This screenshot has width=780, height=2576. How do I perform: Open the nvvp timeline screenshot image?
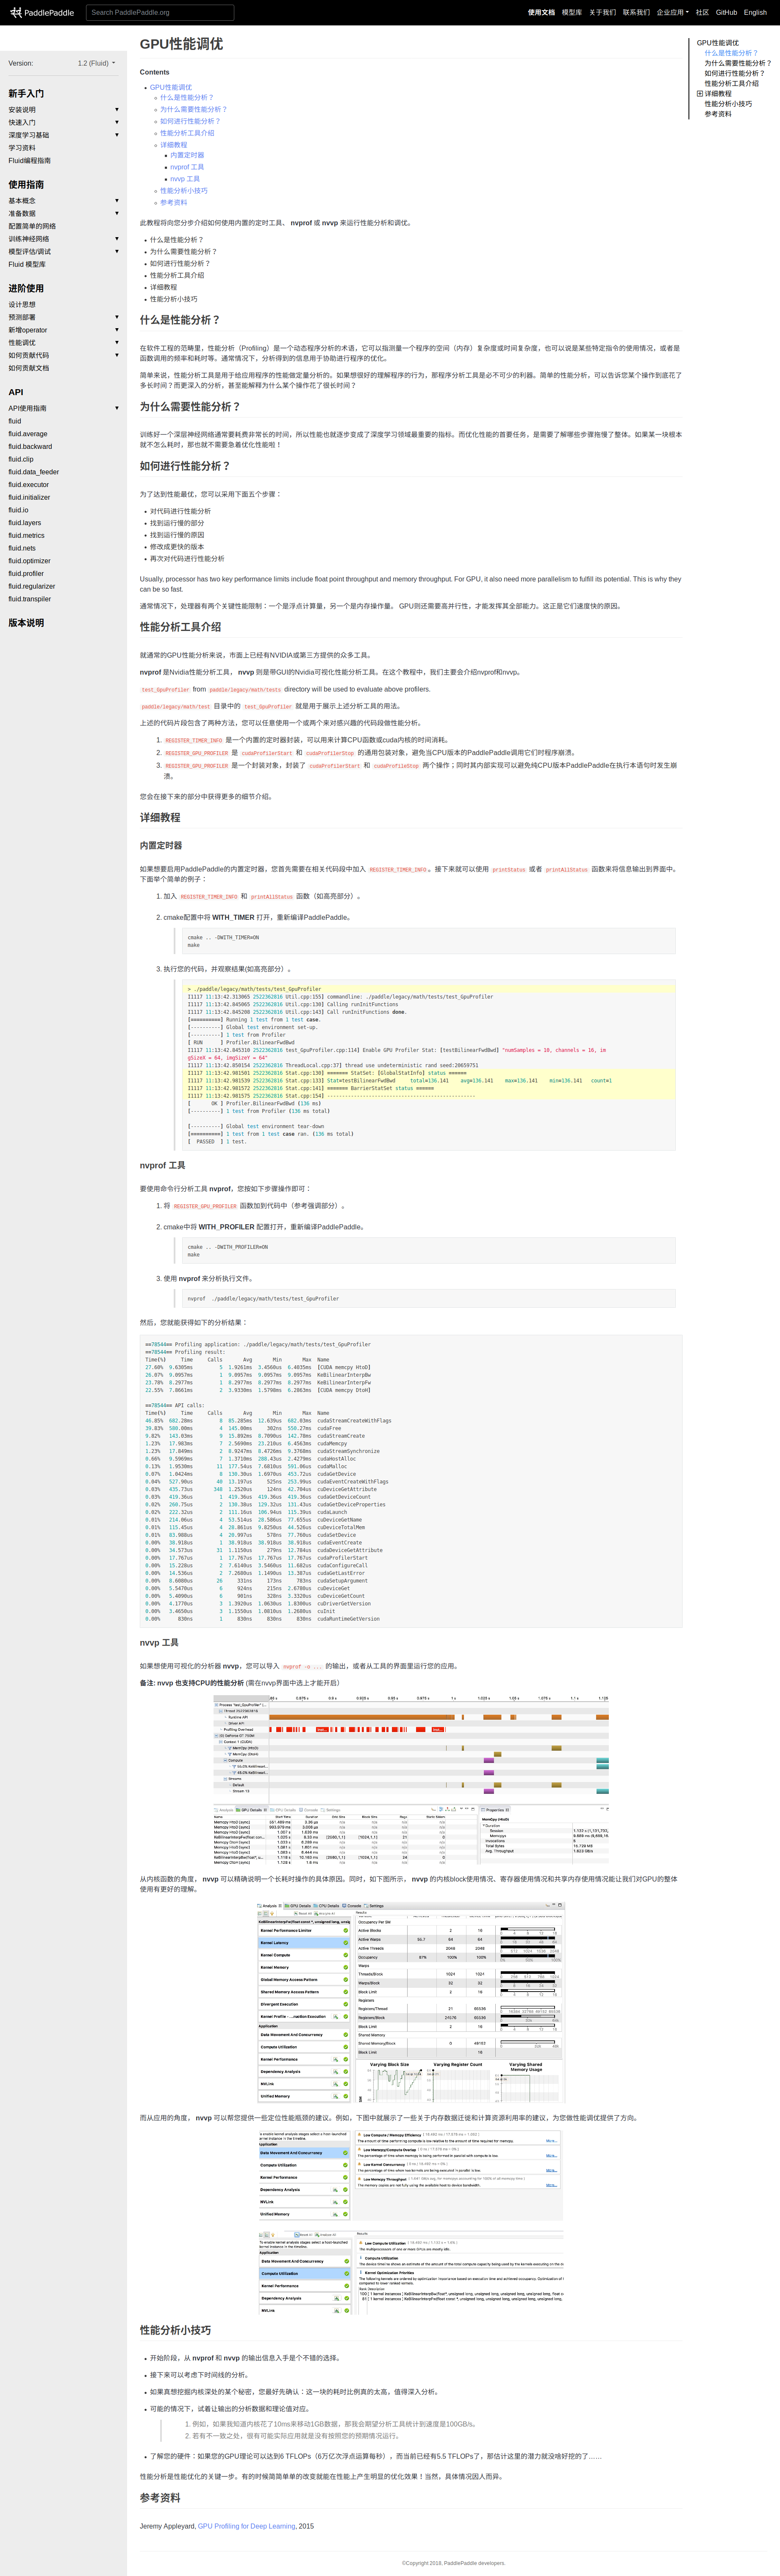pos(411,1779)
